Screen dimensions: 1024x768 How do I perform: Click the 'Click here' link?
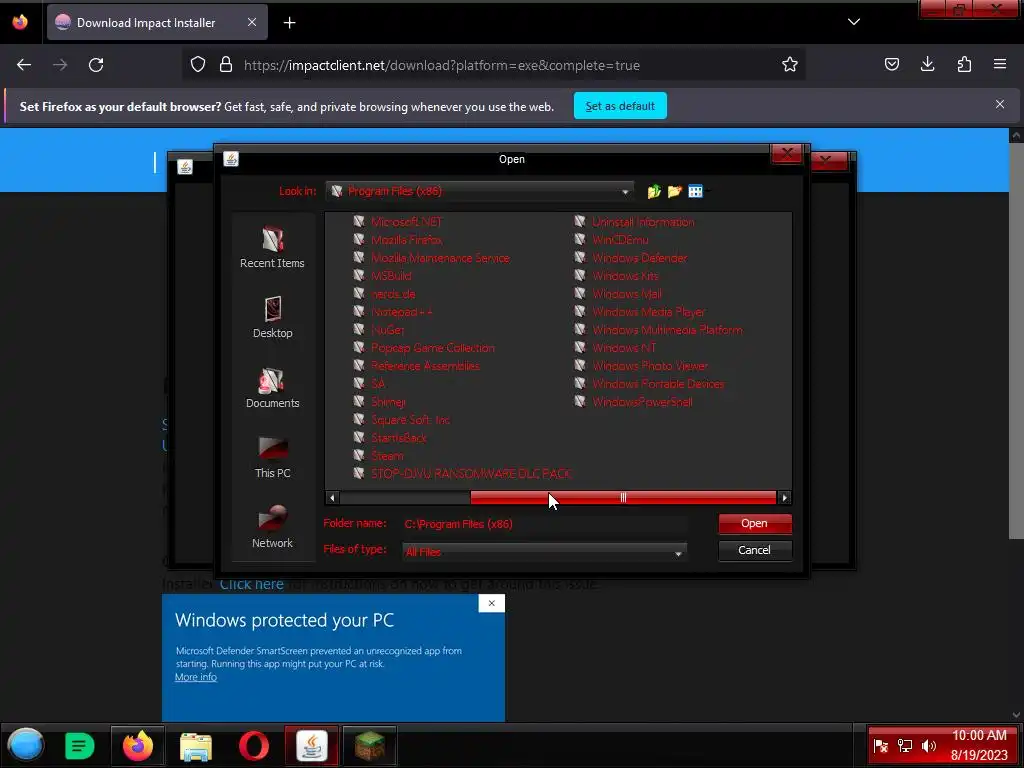pyautogui.click(x=251, y=584)
